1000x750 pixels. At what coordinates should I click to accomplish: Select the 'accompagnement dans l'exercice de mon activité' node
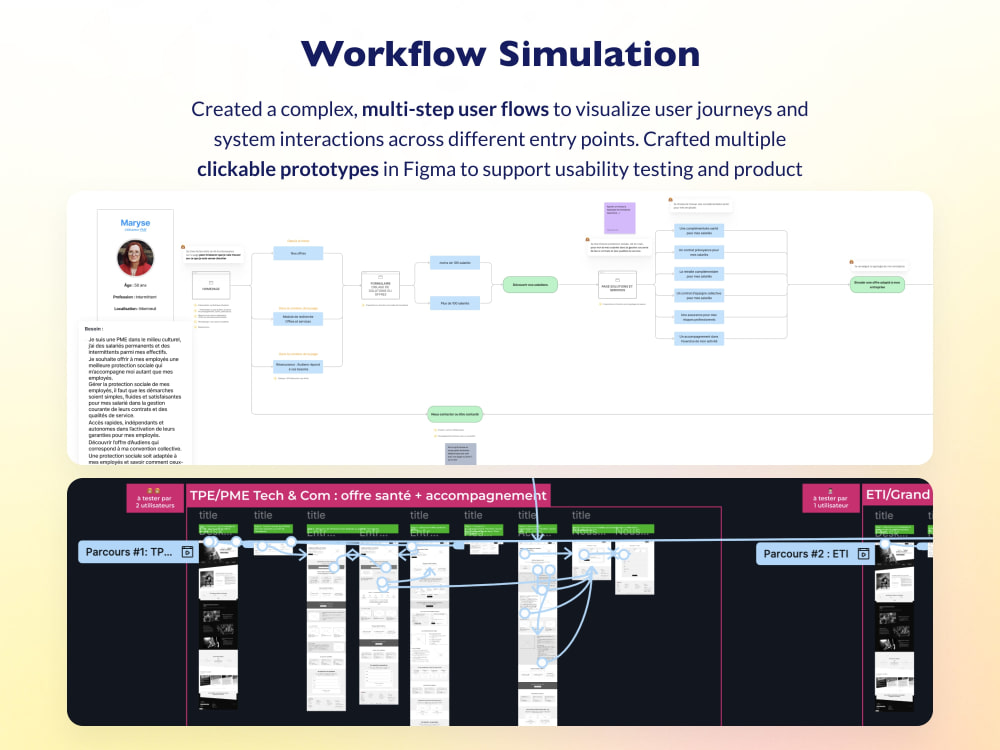[699, 339]
